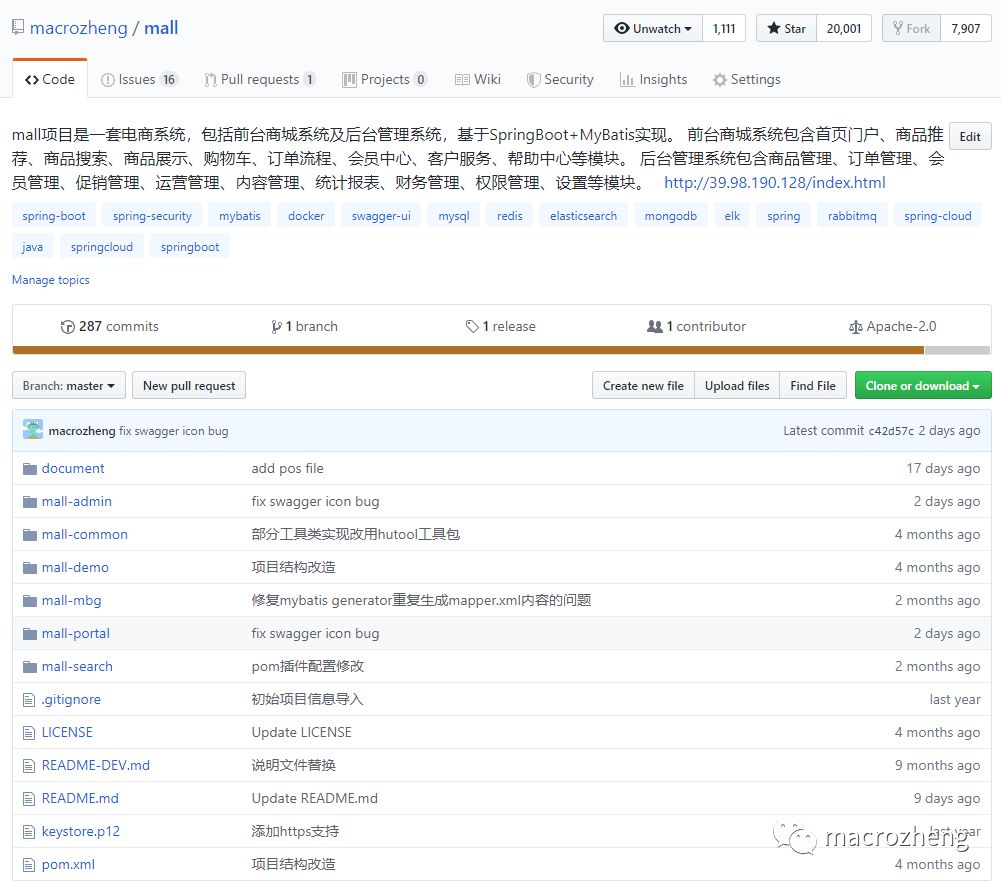
Task: Select the docker topic tag
Action: [x=306, y=216]
